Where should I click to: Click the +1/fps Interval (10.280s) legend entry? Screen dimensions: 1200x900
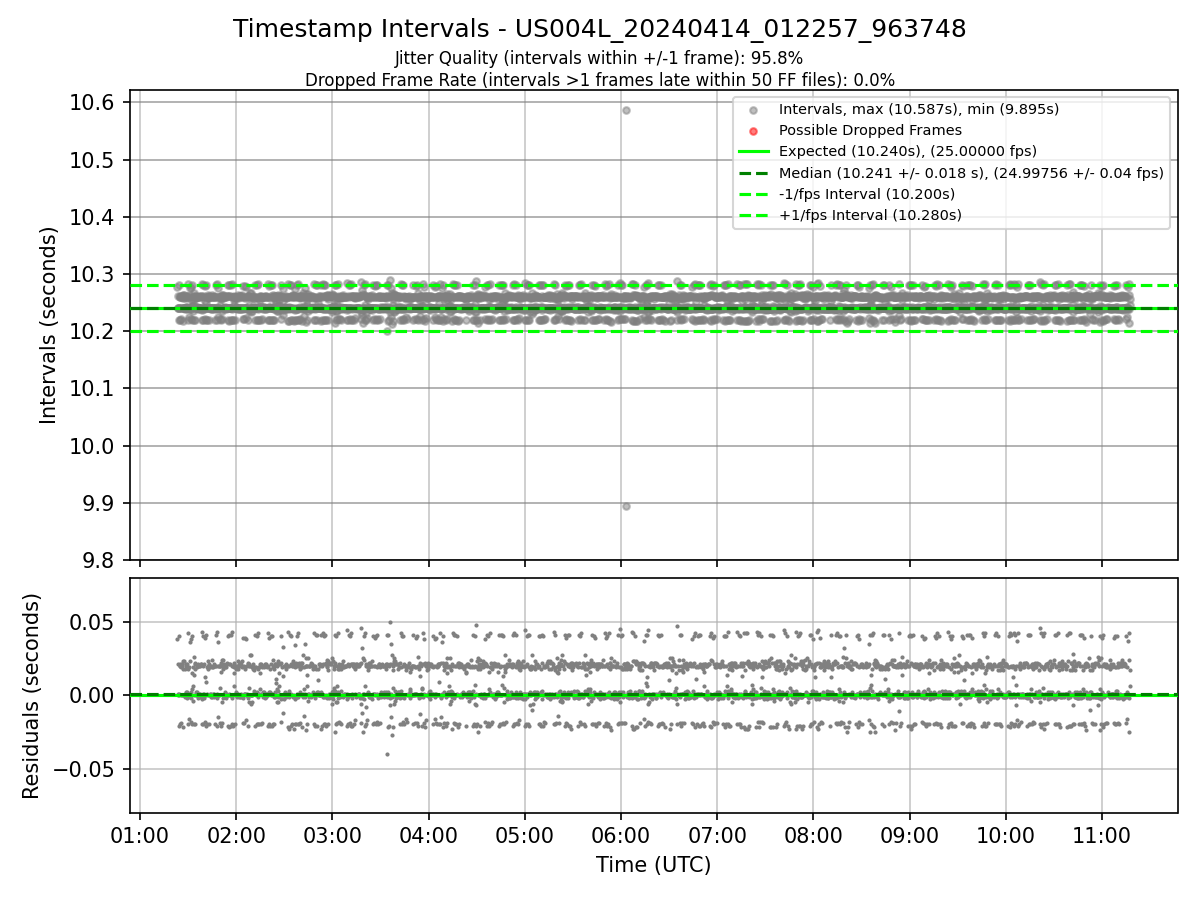pyautogui.click(x=870, y=215)
